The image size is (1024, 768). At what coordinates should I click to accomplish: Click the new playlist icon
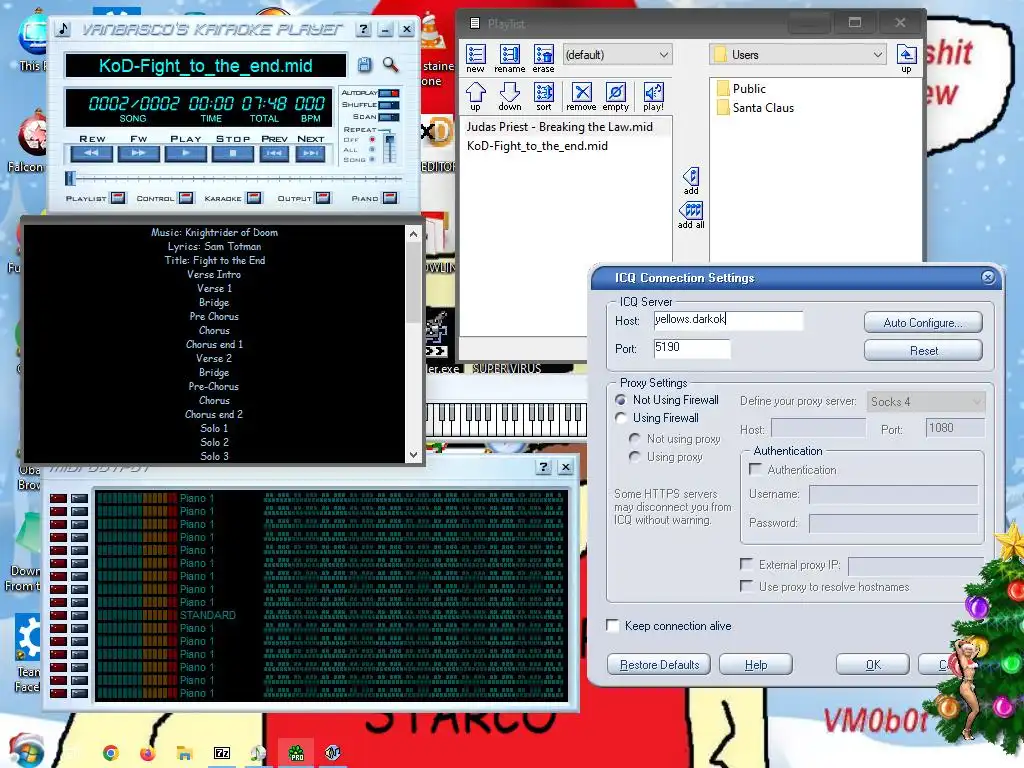475,58
